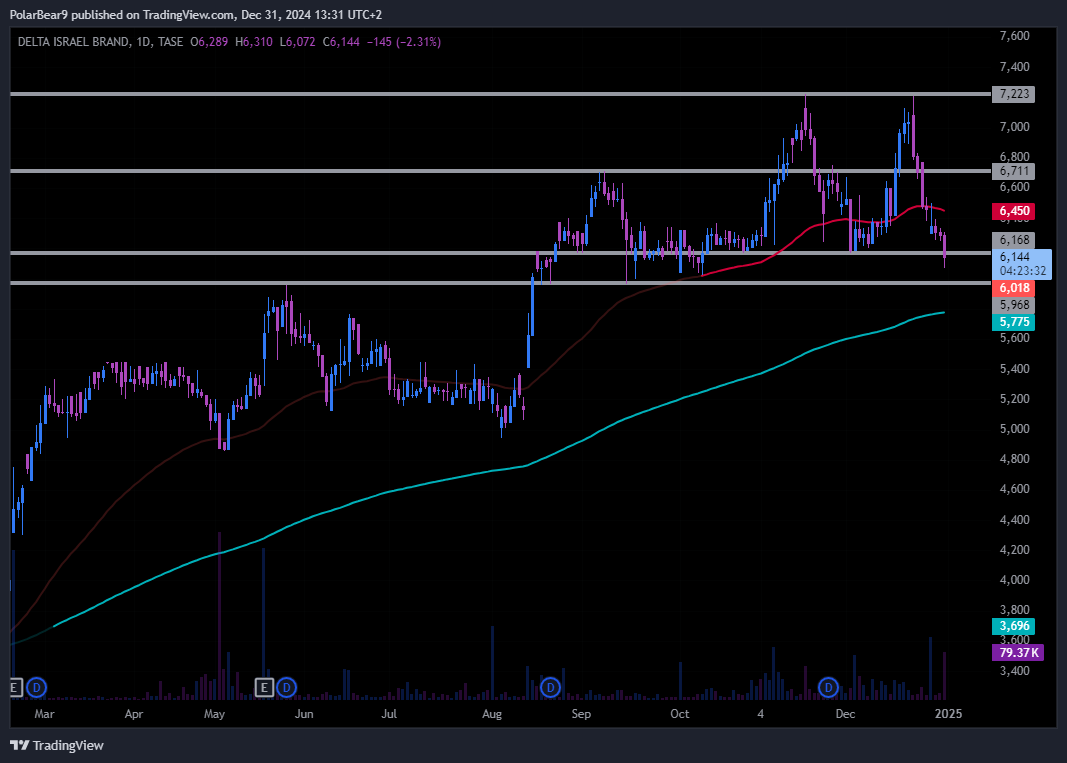Click the O6,289 open value

pos(209,42)
